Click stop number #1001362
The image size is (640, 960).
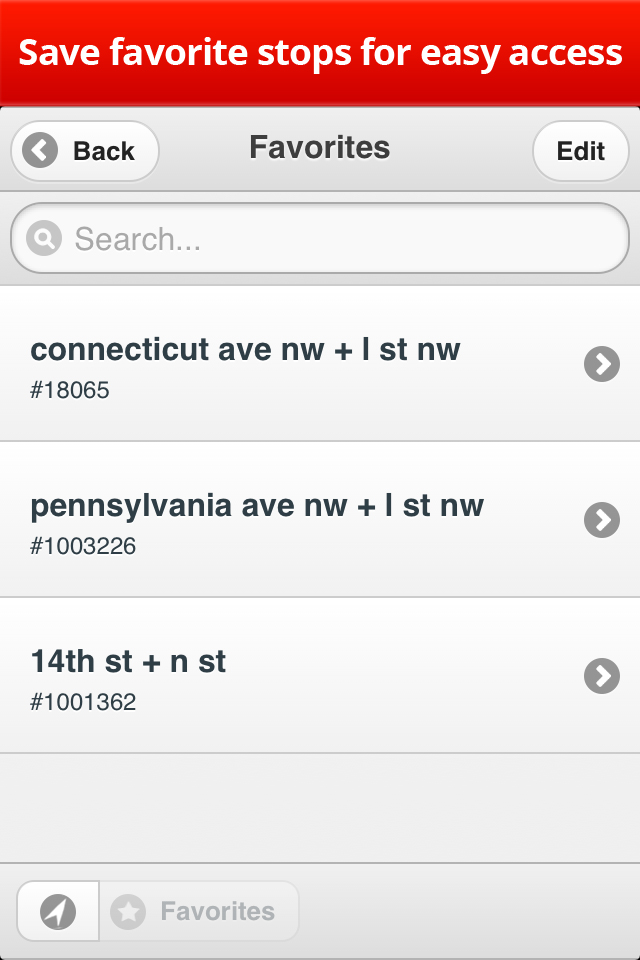point(83,702)
